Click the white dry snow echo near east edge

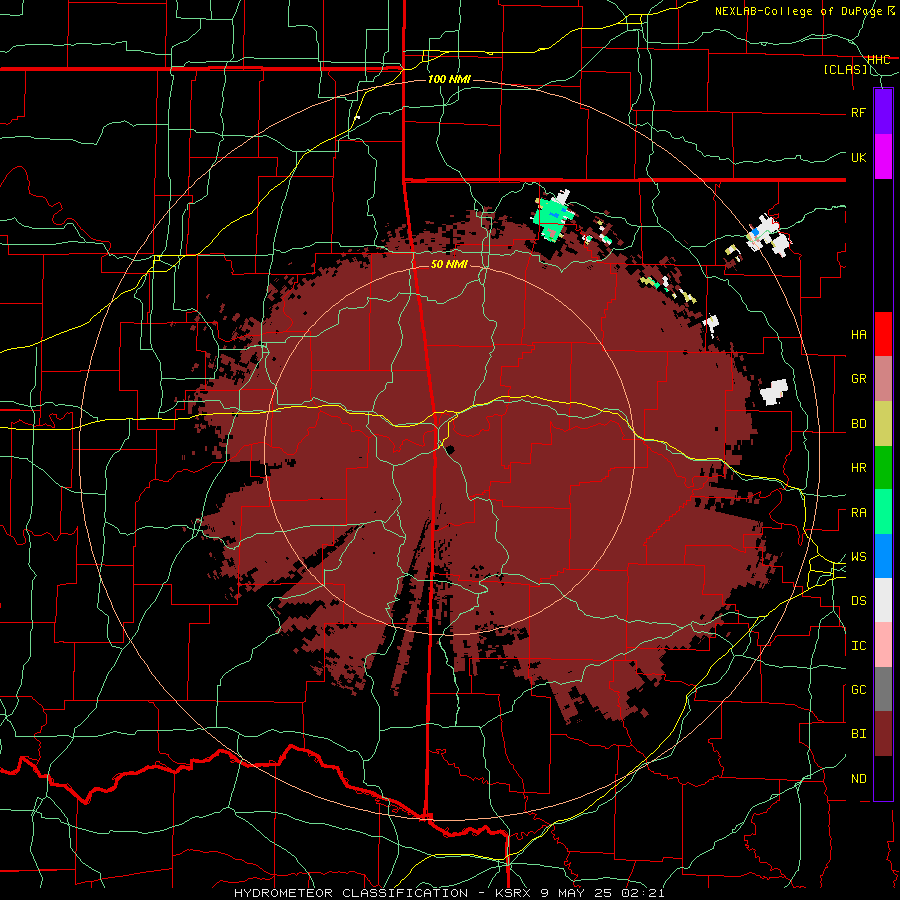(774, 392)
